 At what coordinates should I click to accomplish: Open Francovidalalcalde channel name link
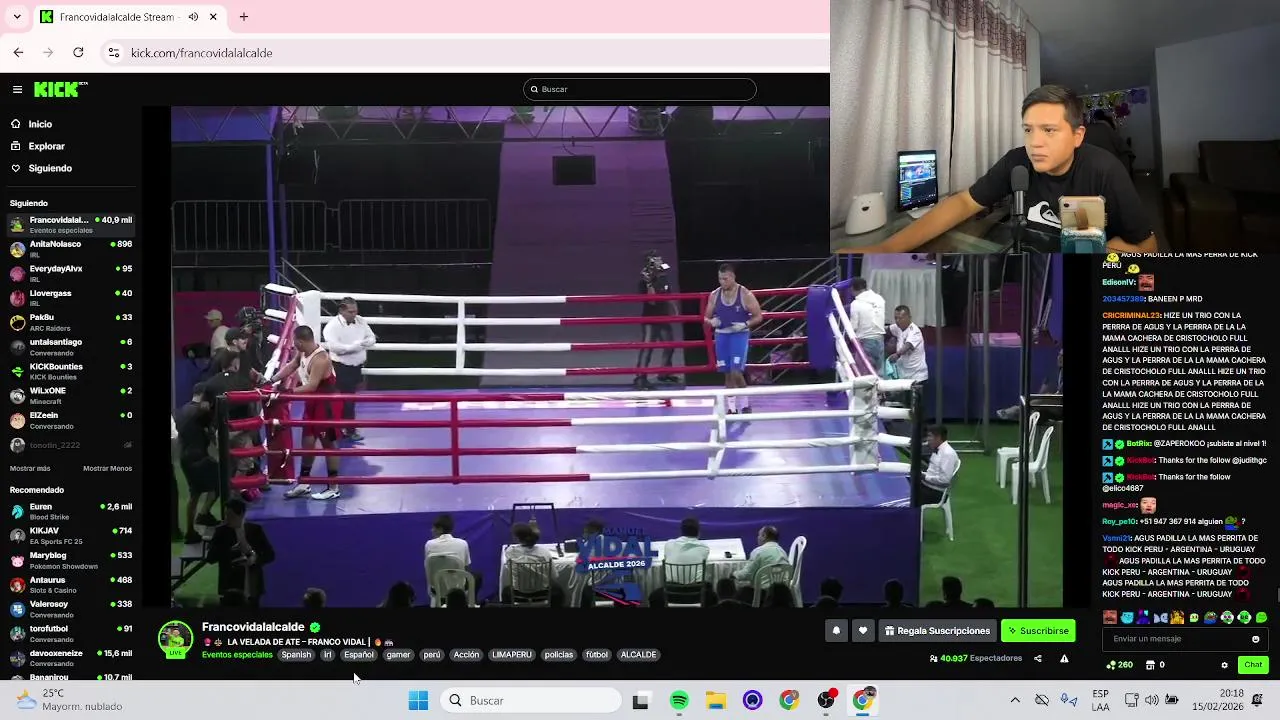(x=253, y=627)
